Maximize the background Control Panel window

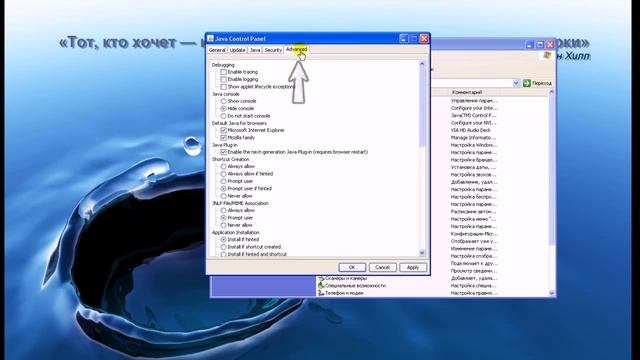tap(540, 44)
